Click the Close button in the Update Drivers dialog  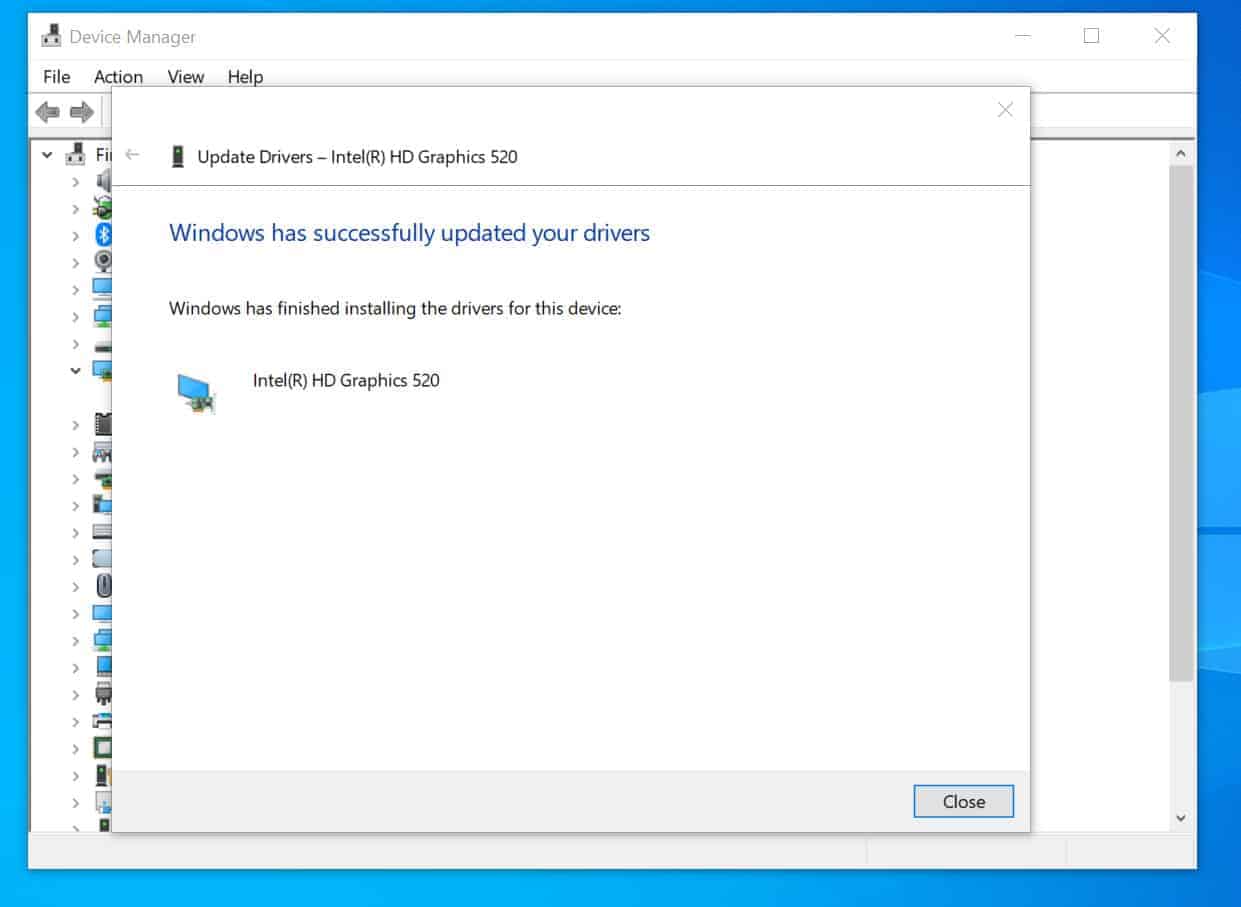(x=963, y=801)
